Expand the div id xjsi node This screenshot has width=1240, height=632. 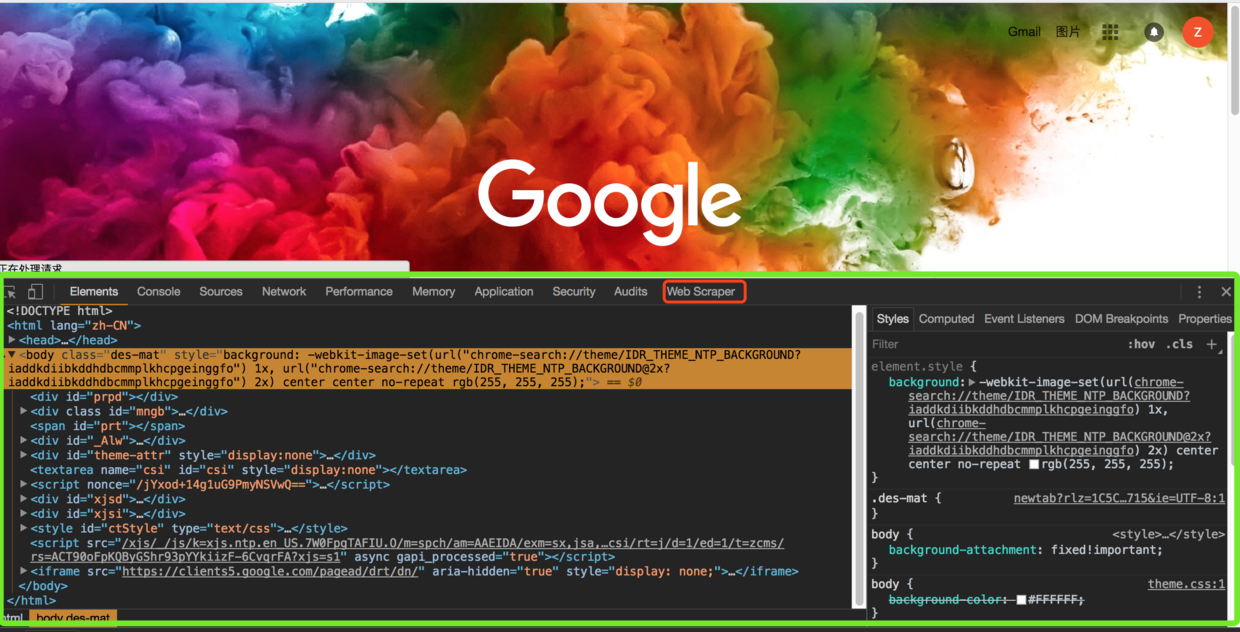tap(24, 514)
